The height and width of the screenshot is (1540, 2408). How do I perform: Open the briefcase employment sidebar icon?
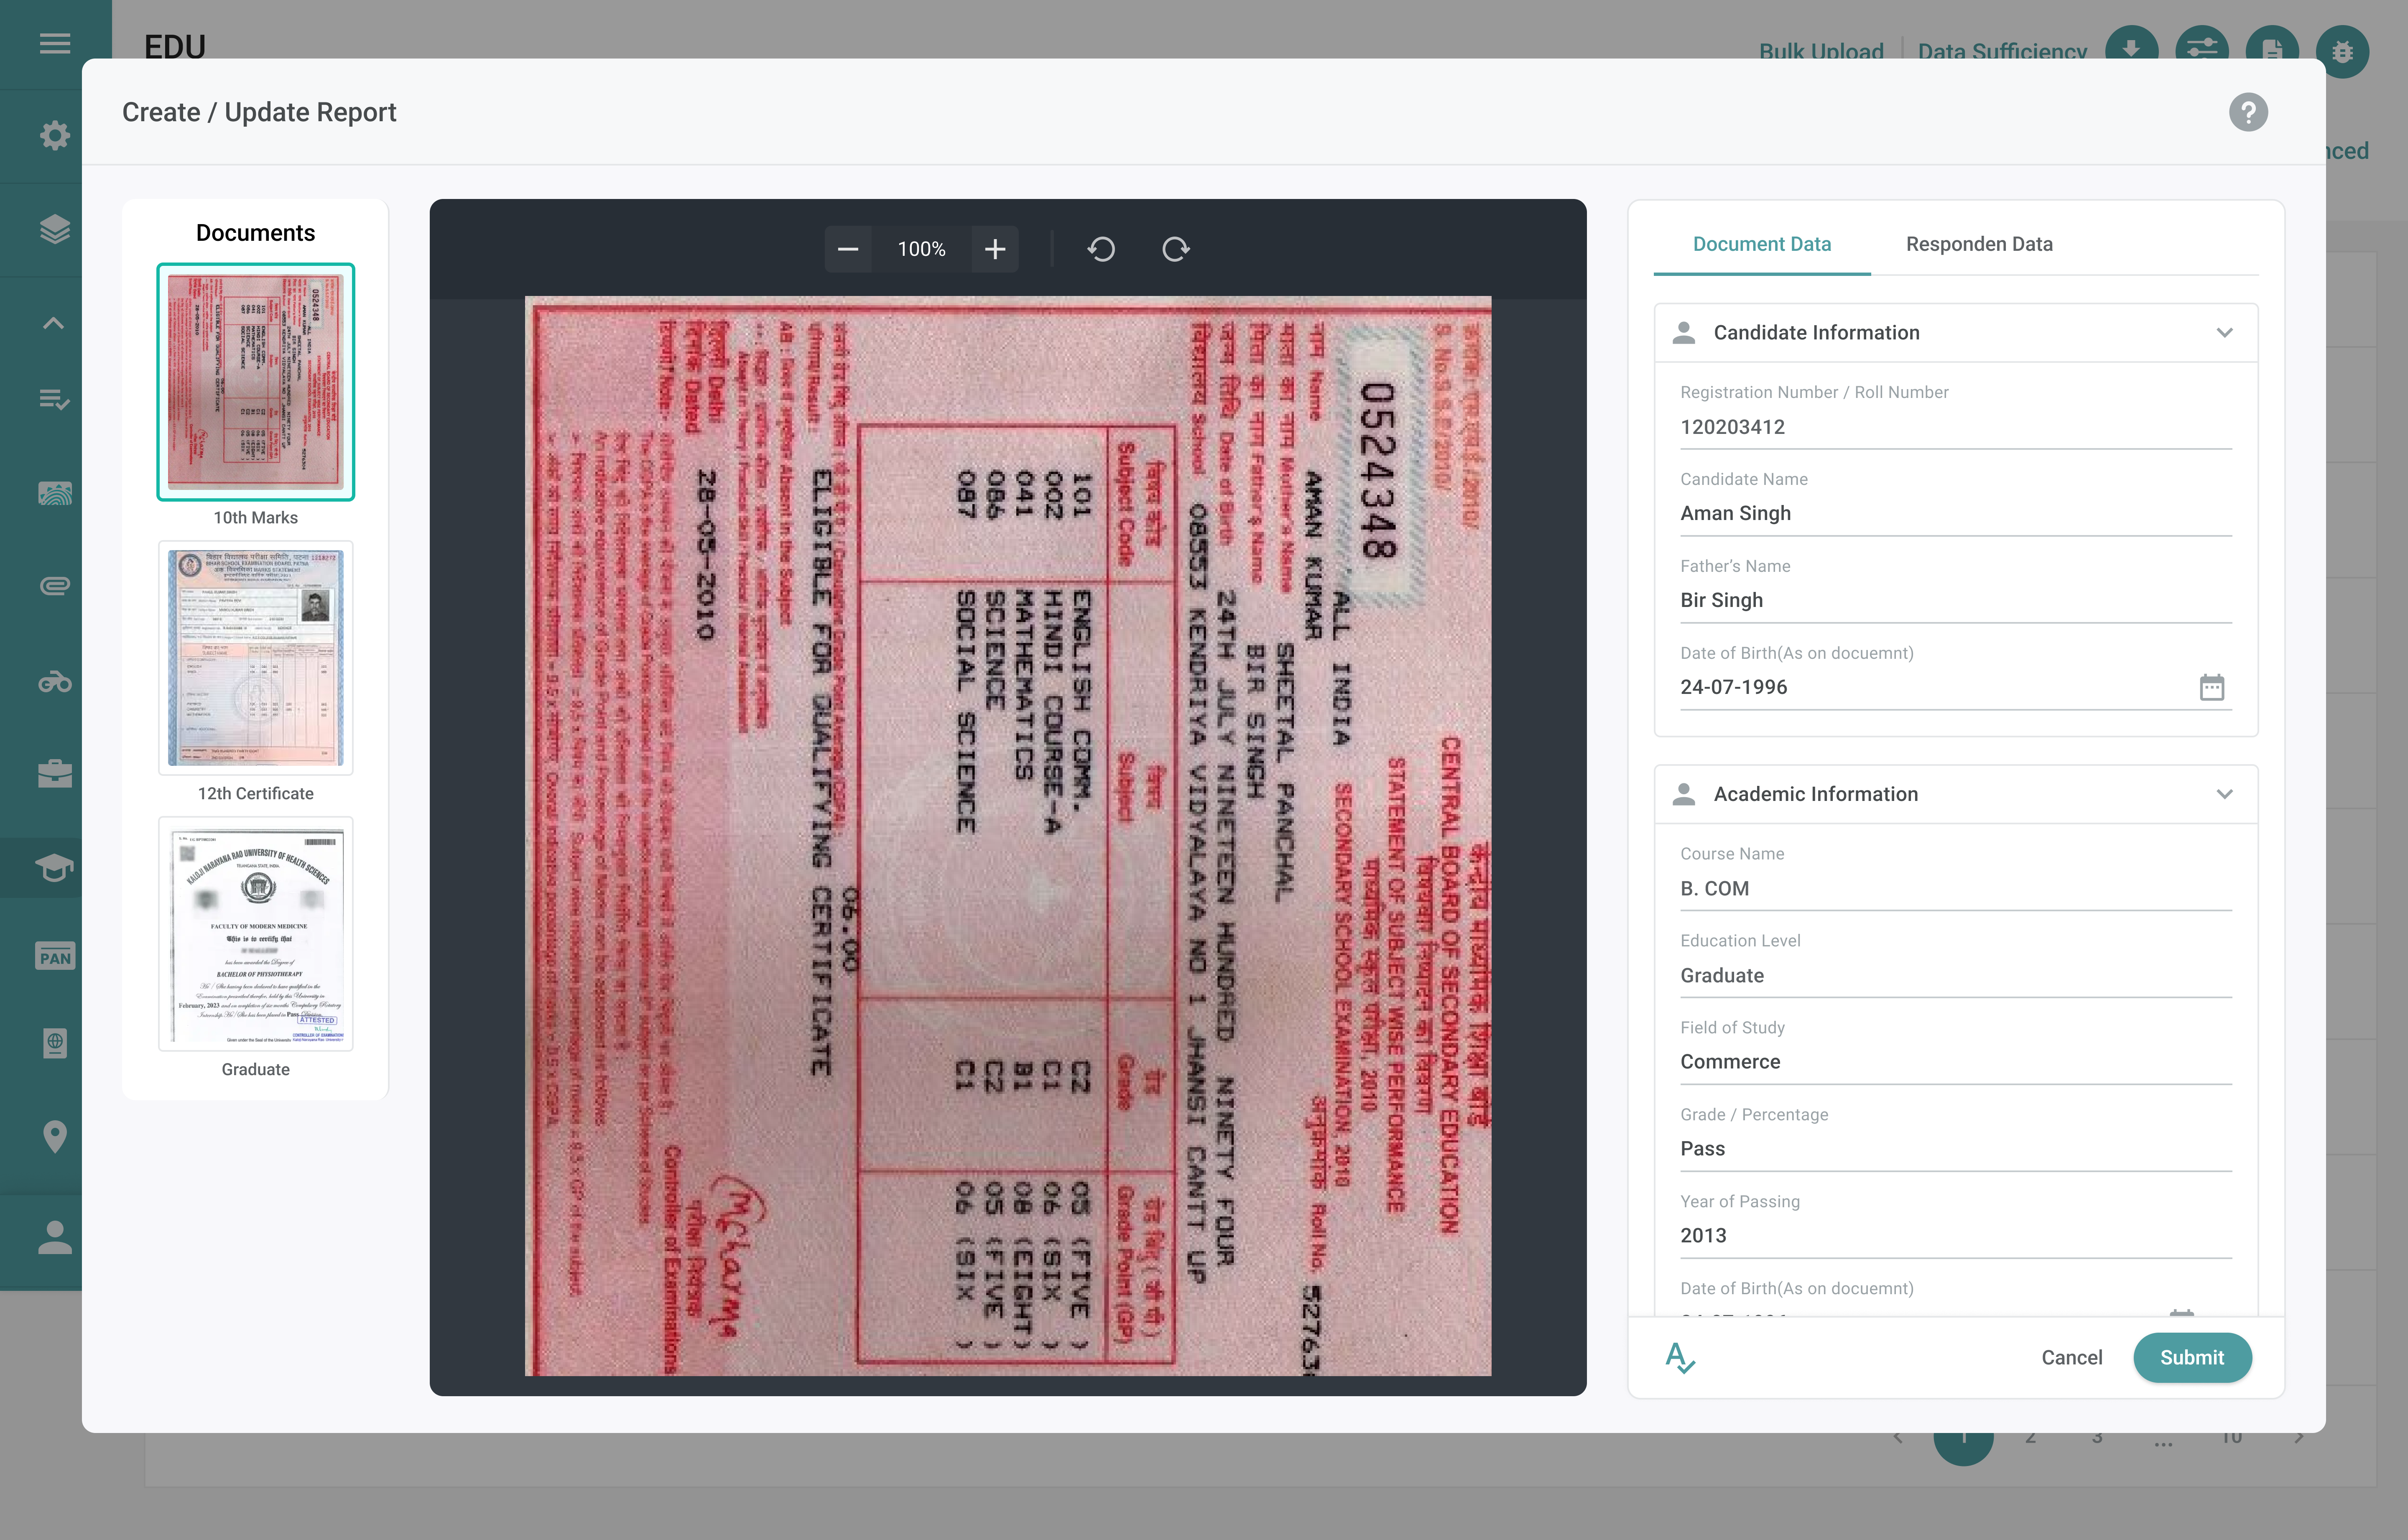(x=55, y=774)
